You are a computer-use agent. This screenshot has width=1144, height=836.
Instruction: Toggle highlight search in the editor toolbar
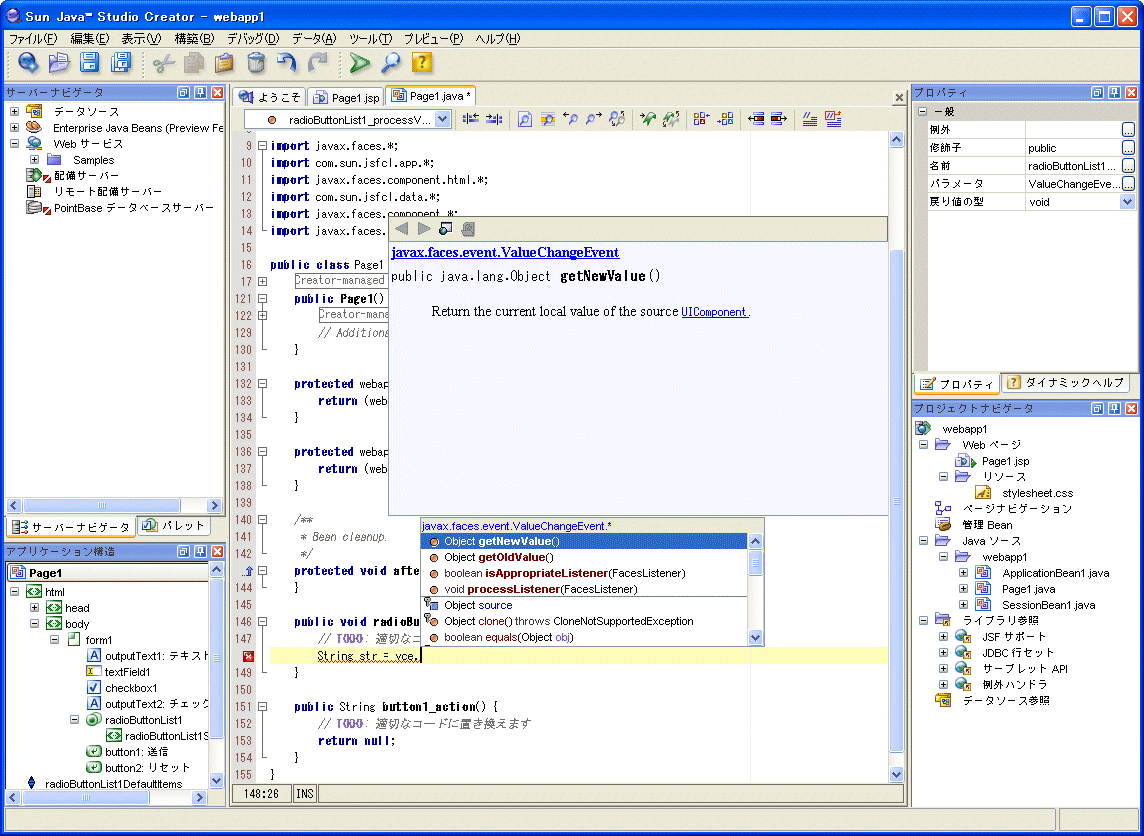click(548, 119)
